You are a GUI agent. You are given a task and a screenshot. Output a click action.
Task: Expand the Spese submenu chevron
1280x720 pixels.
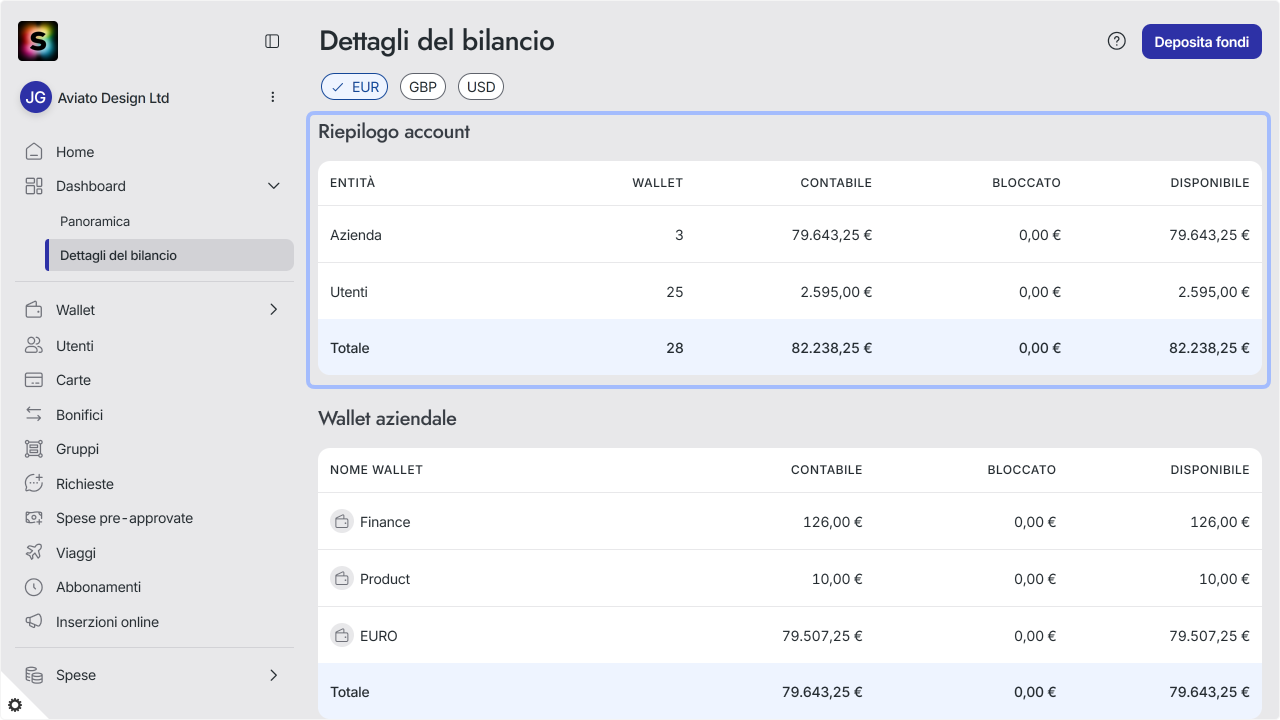pyautogui.click(x=273, y=675)
